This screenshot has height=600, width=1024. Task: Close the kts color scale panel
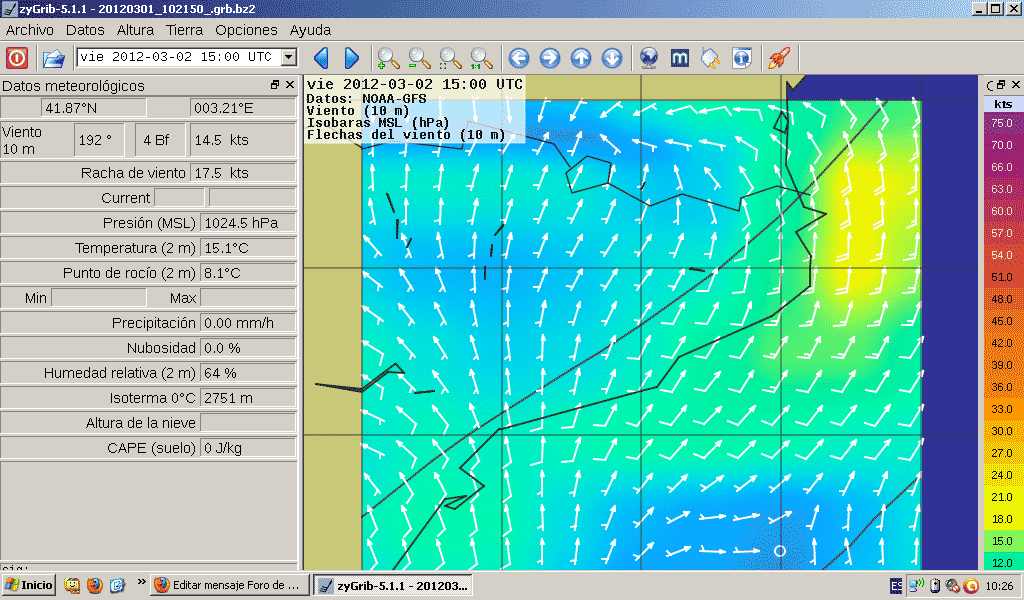coord(1016,85)
